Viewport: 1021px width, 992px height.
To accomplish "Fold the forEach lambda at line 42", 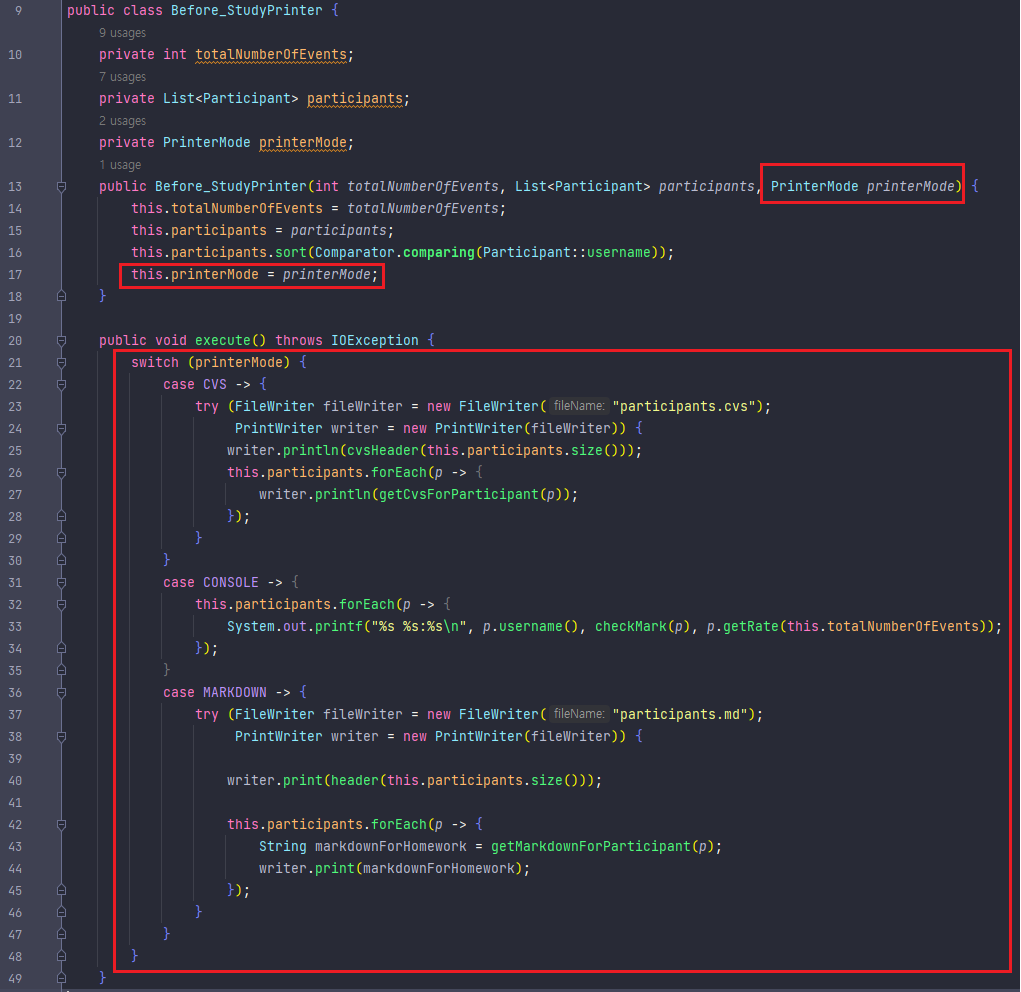I will pos(61,825).
